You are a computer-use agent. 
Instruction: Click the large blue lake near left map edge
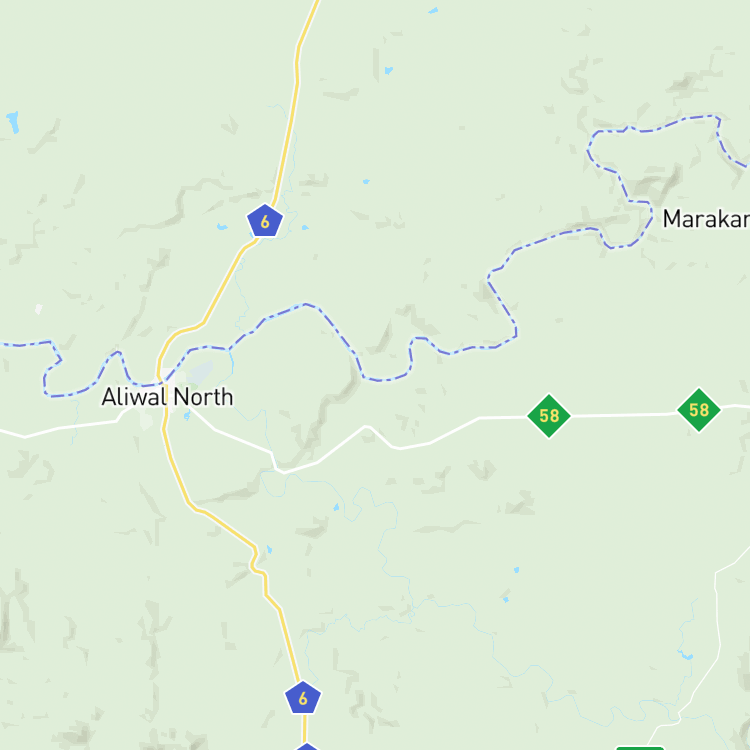(13, 122)
